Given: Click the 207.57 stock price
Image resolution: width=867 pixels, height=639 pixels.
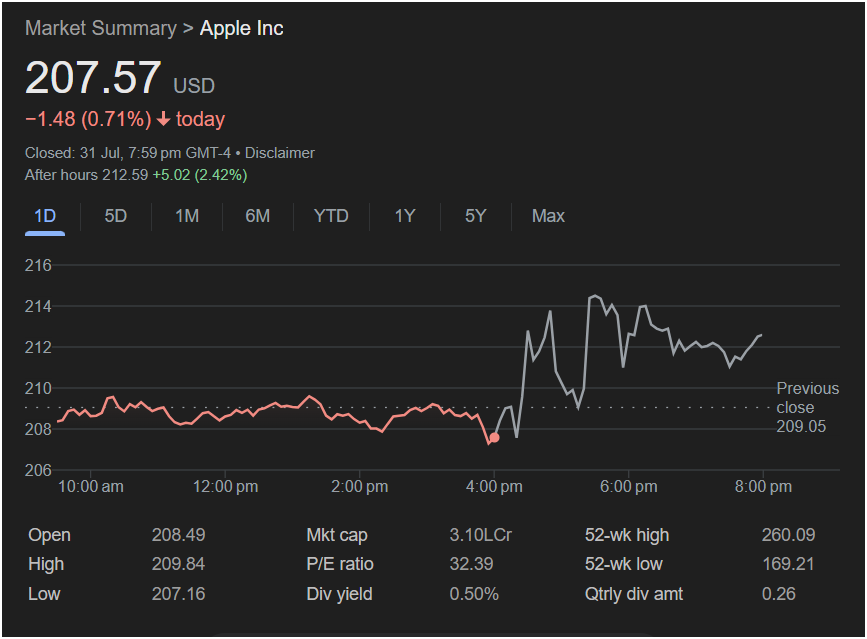Looking at the screenshot, I should point(93,77).
